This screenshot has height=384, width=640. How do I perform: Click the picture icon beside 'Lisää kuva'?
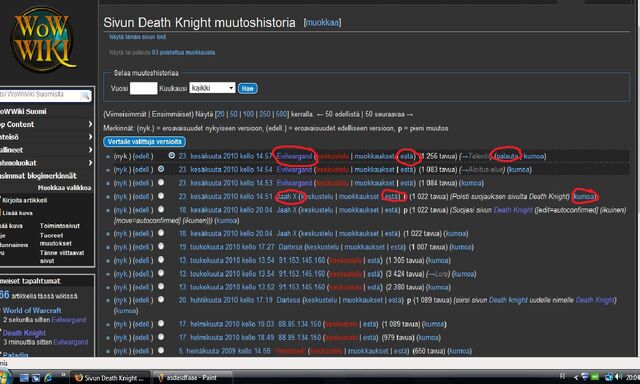0,213
